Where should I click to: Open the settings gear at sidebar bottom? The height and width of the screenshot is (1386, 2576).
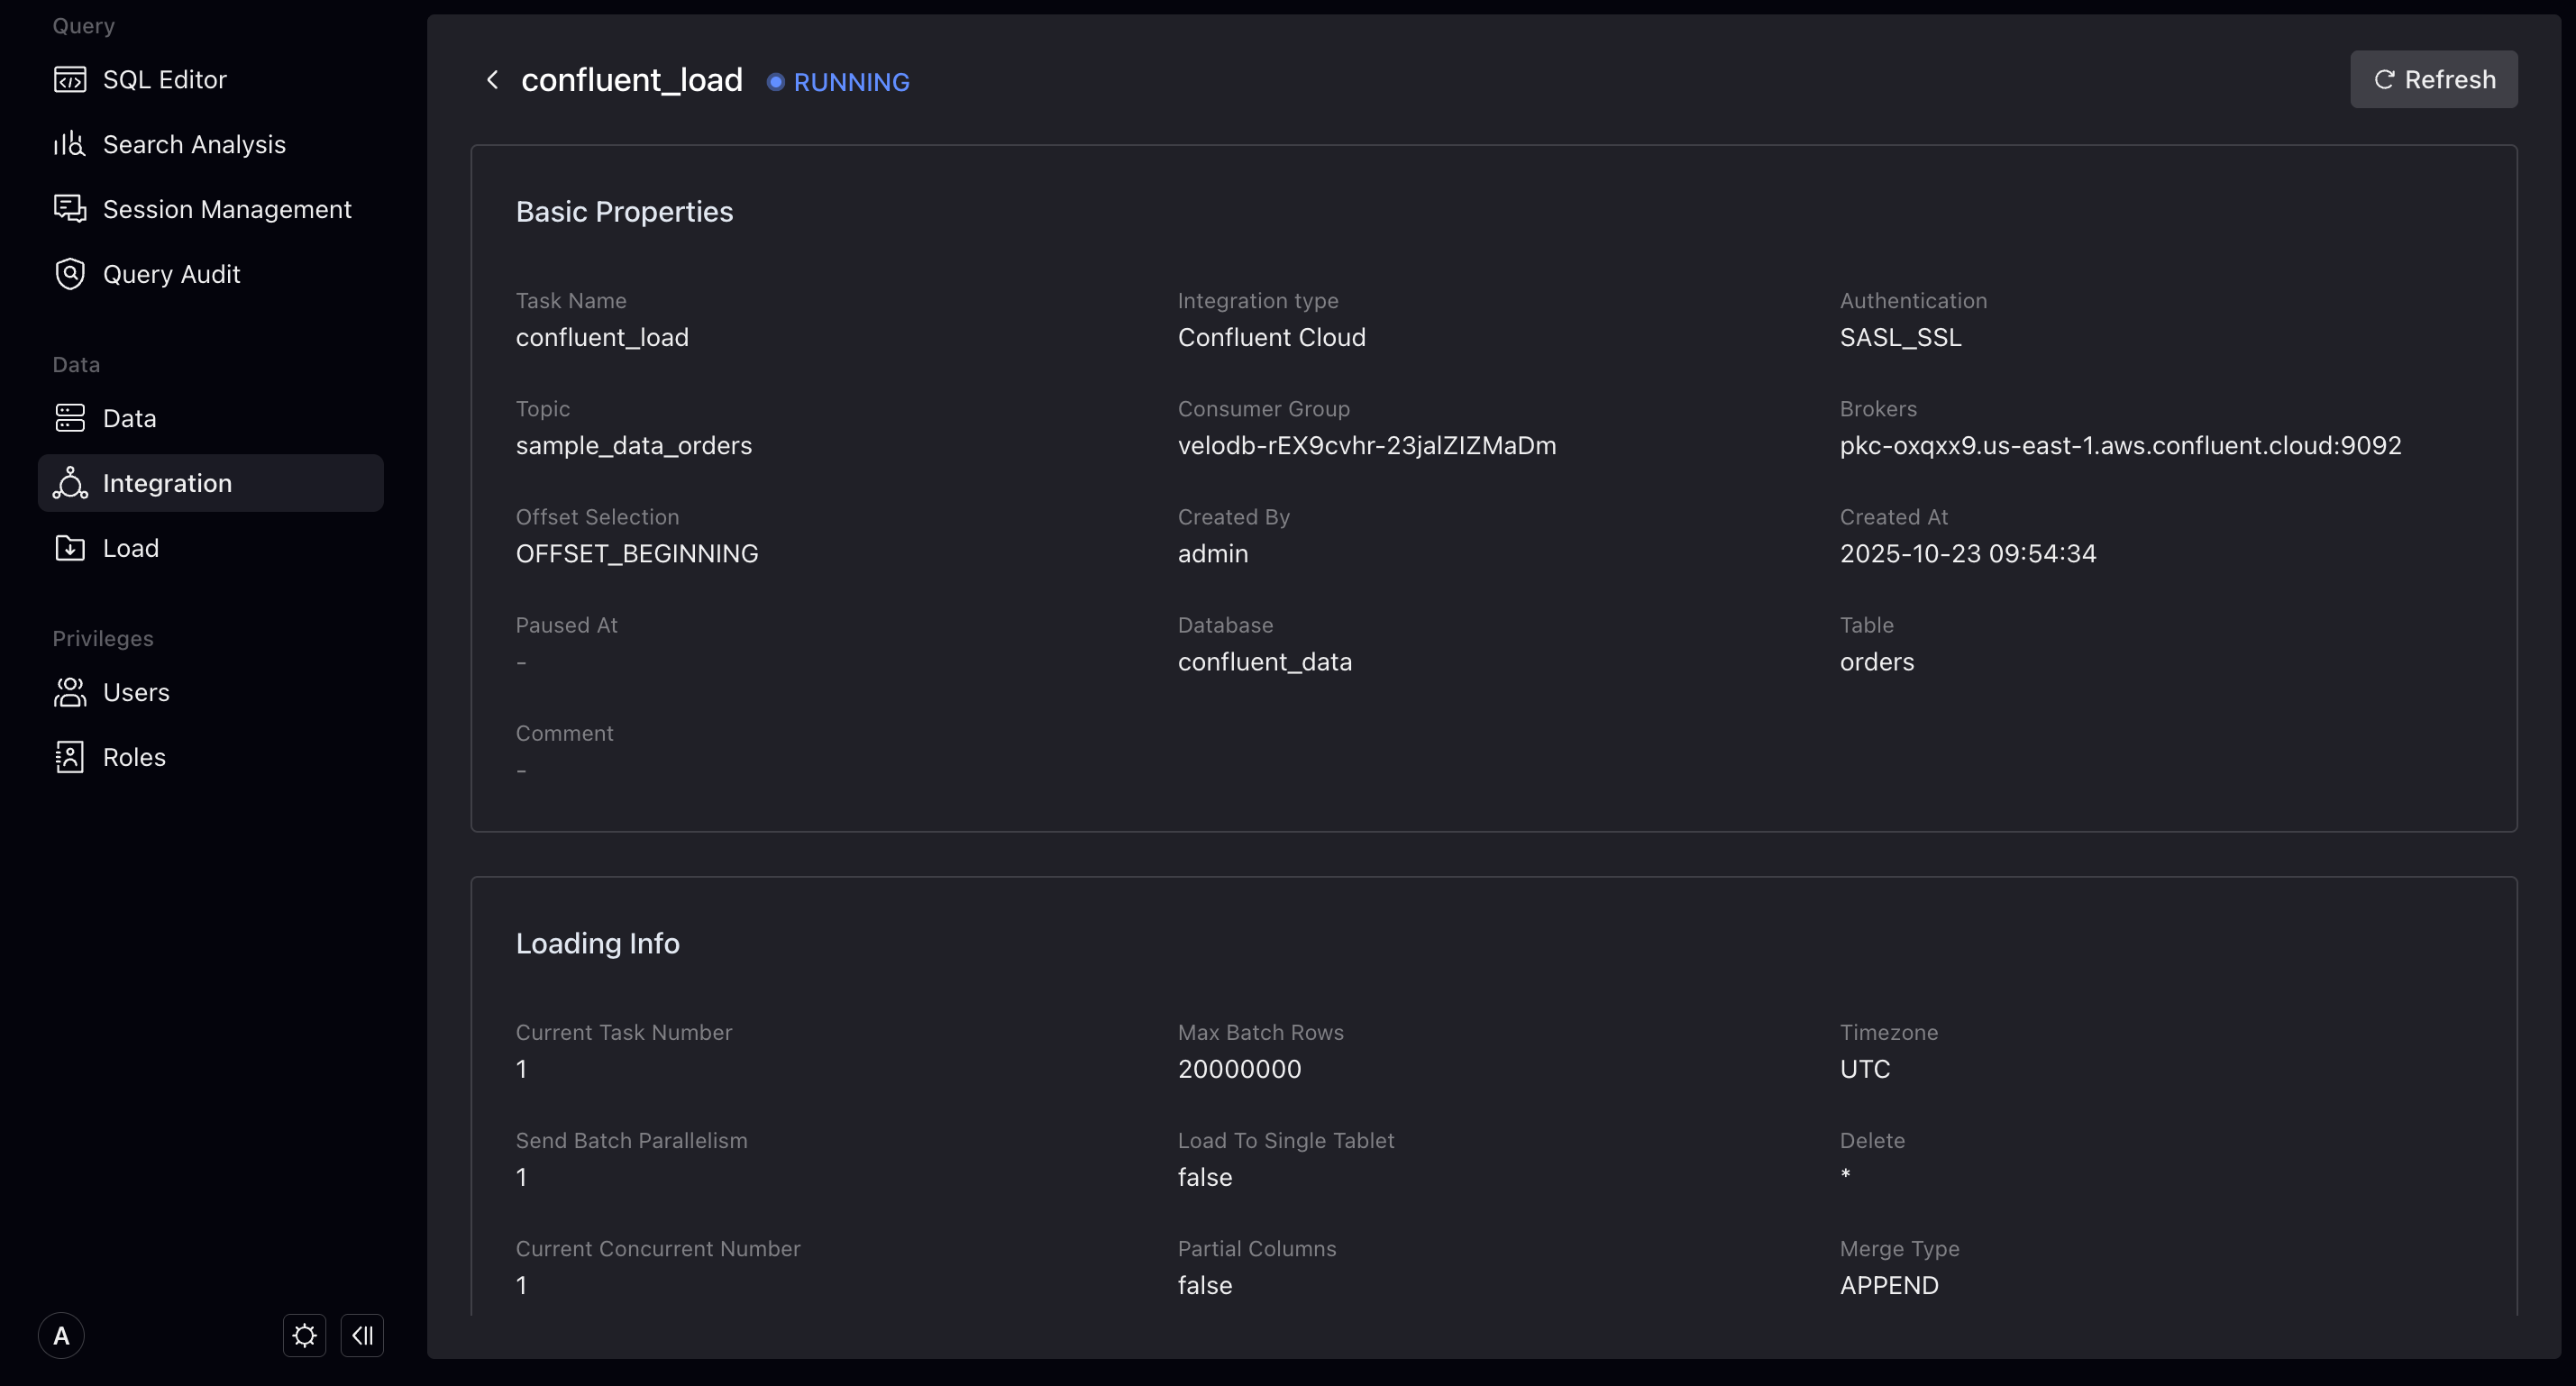pos(303,1335)
